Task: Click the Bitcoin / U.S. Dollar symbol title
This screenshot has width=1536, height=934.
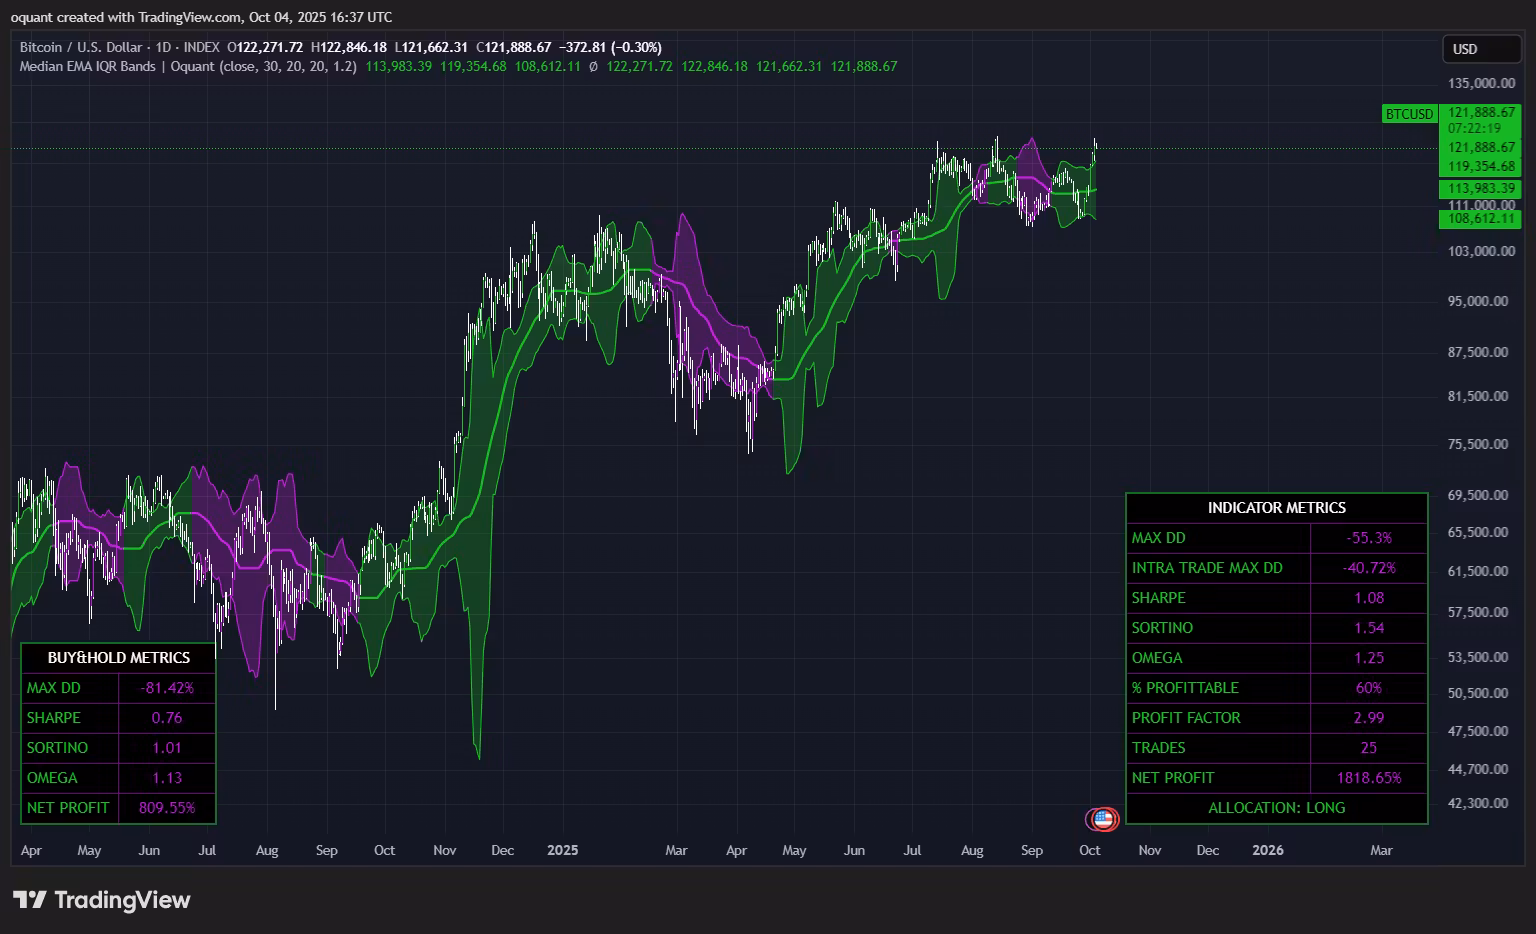Action: point(80,47)
